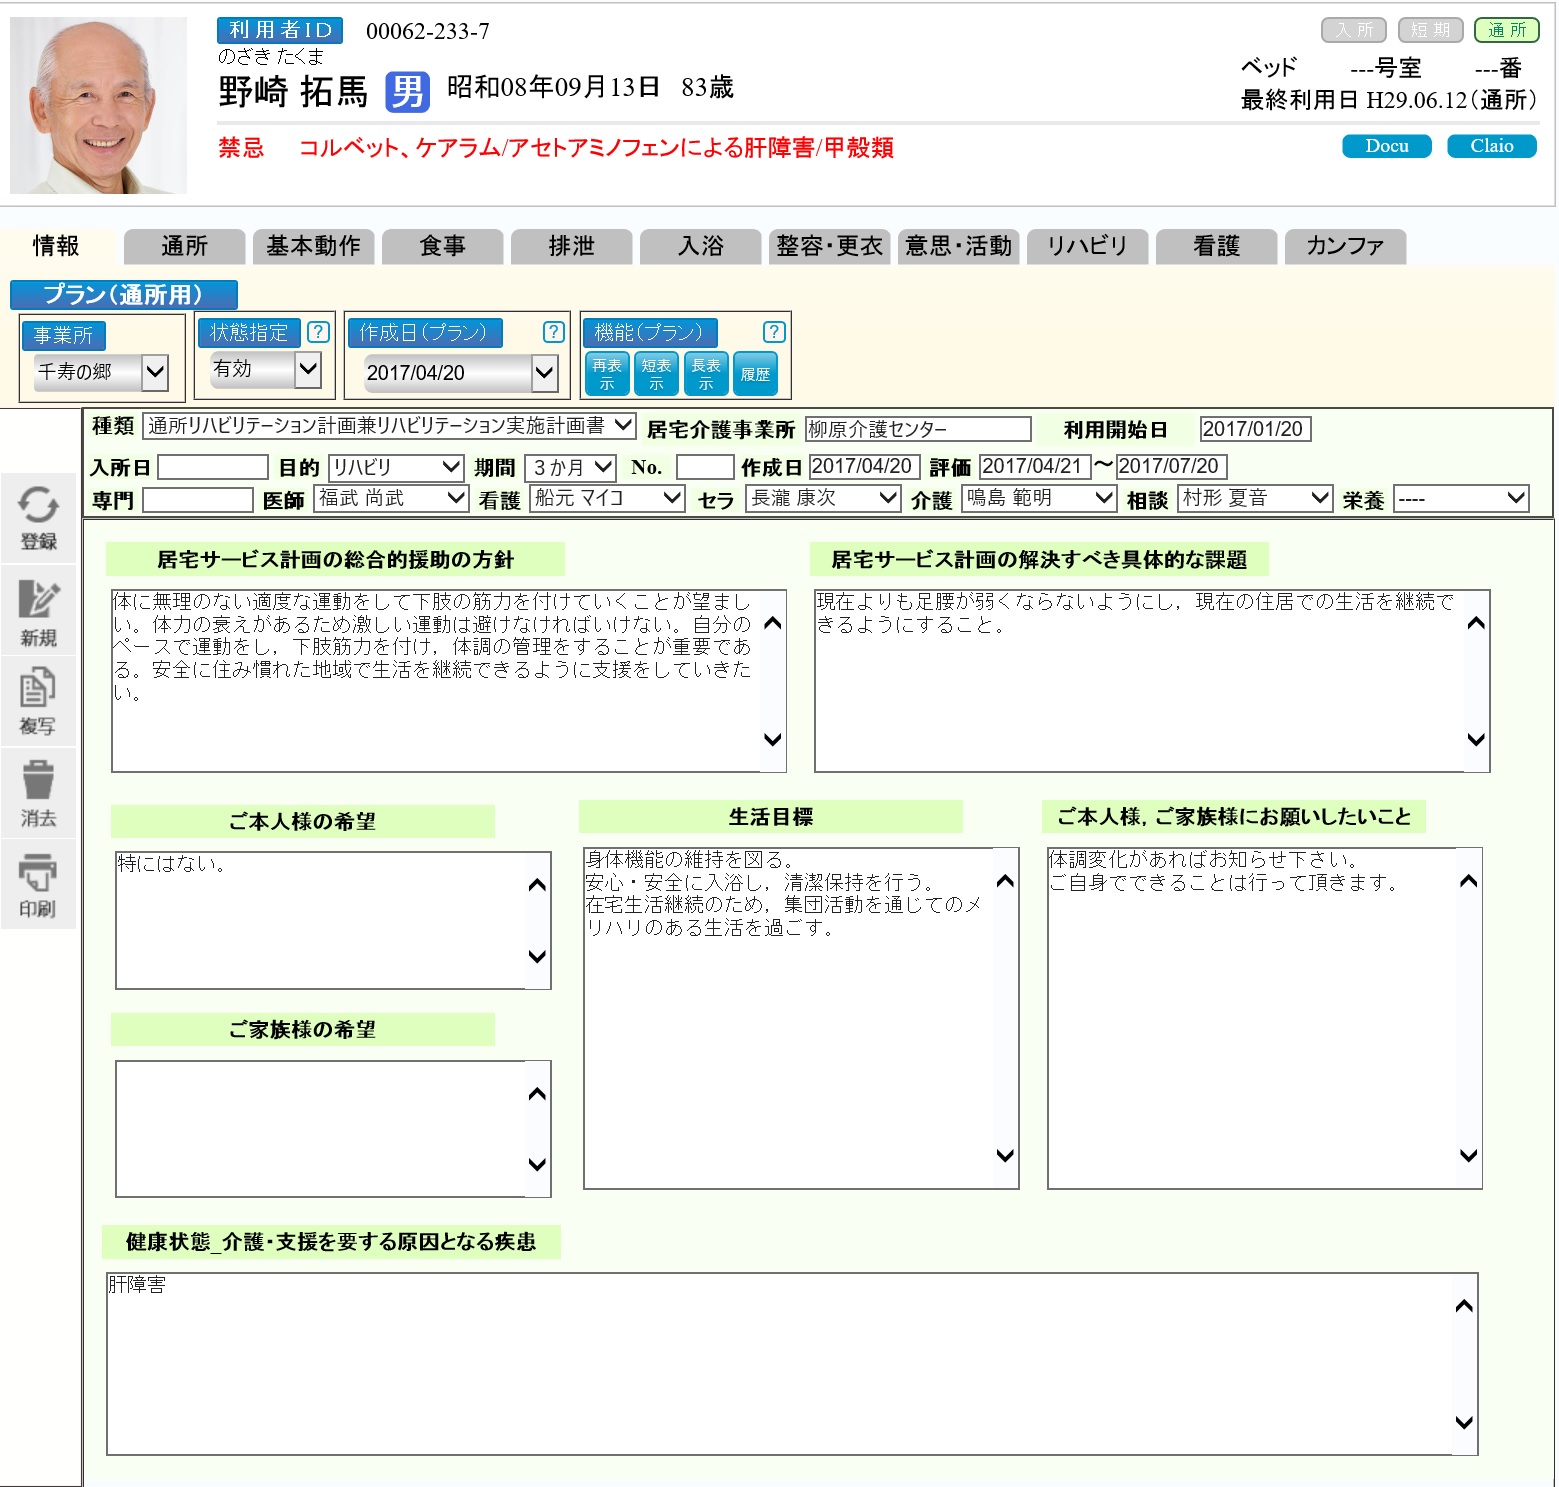
Task: Click help icon beside 状態指定
Action: pyautogui.click(x=318, y=332)
